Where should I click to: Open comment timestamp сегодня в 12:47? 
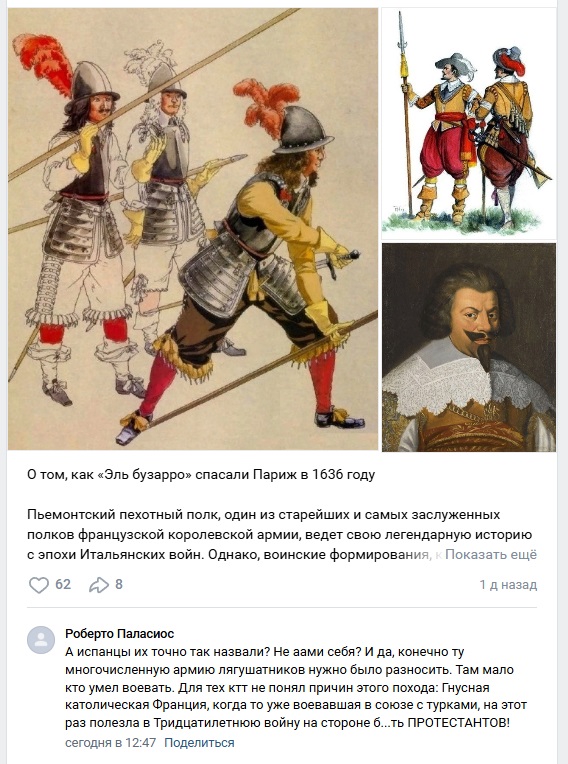111,743
